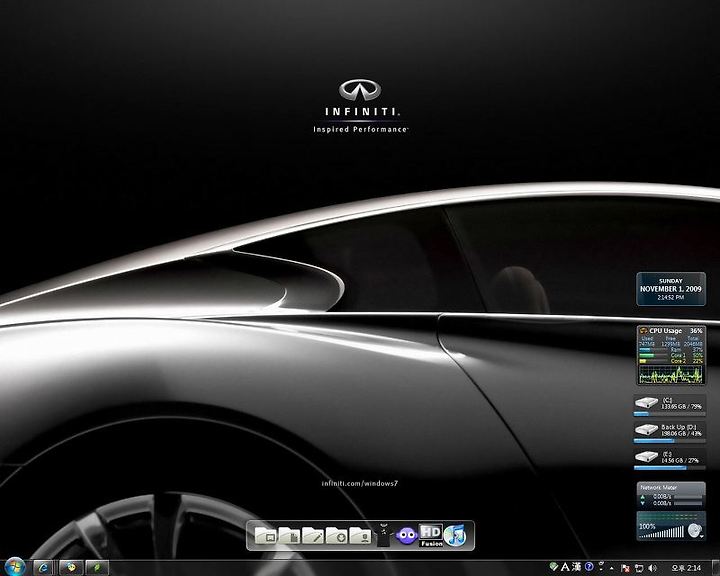Click the infiniti.com/windows7 wallpaper text

point(360,483)
